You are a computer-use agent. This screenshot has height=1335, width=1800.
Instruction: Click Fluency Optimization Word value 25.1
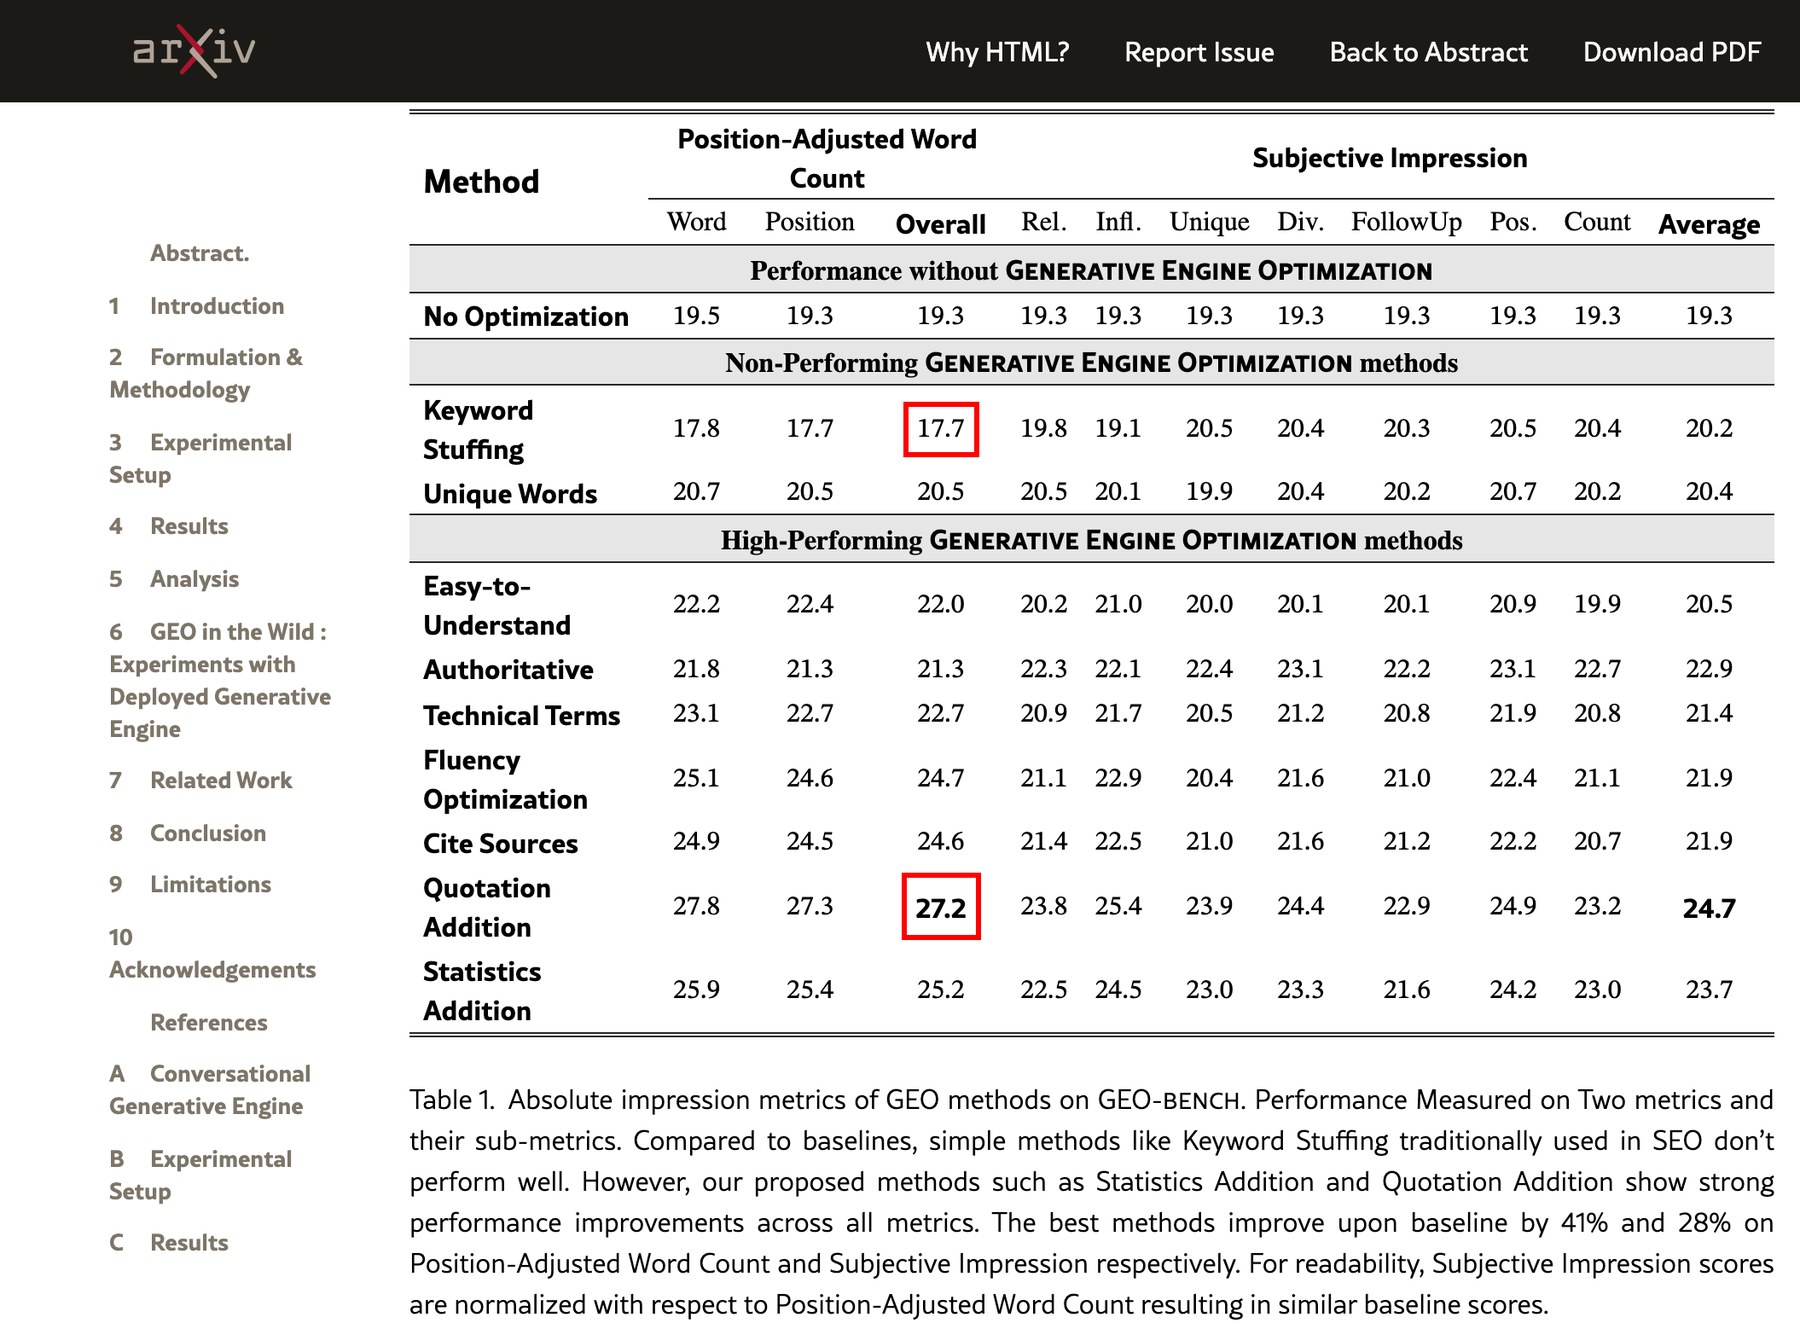[696, 777]
